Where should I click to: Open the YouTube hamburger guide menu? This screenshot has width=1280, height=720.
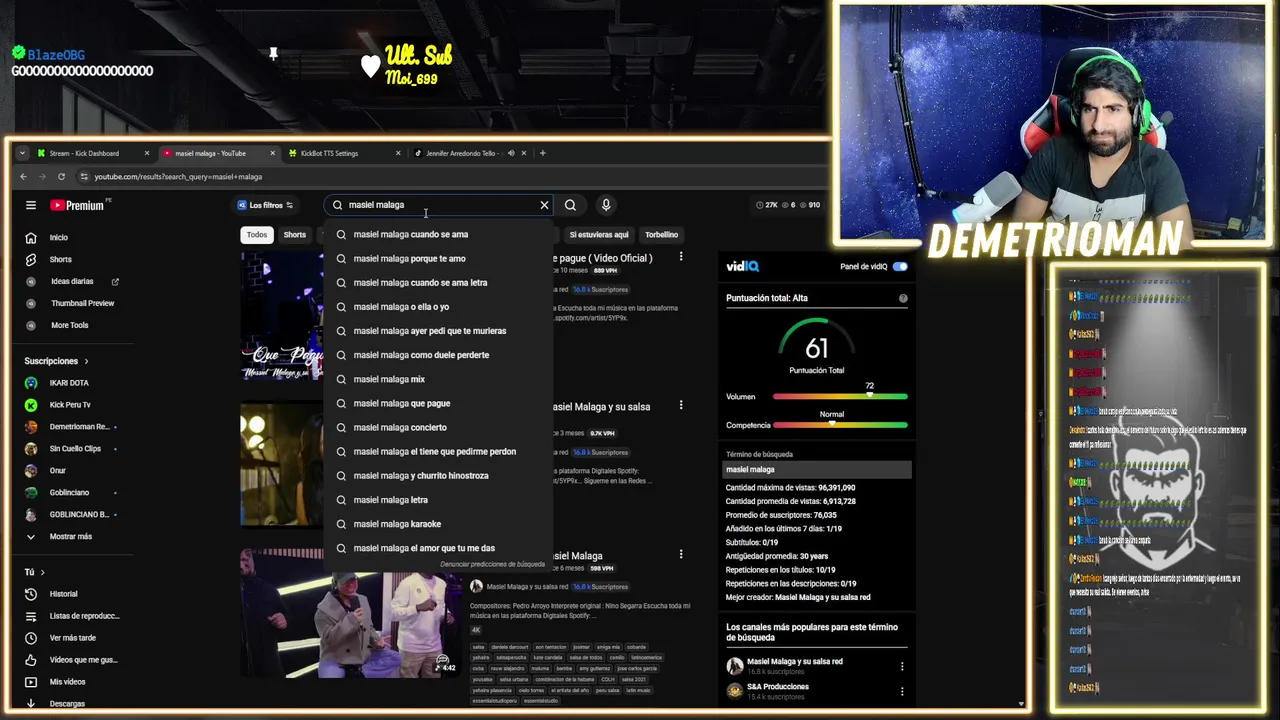pyautogui.click(x=31, y=205)
